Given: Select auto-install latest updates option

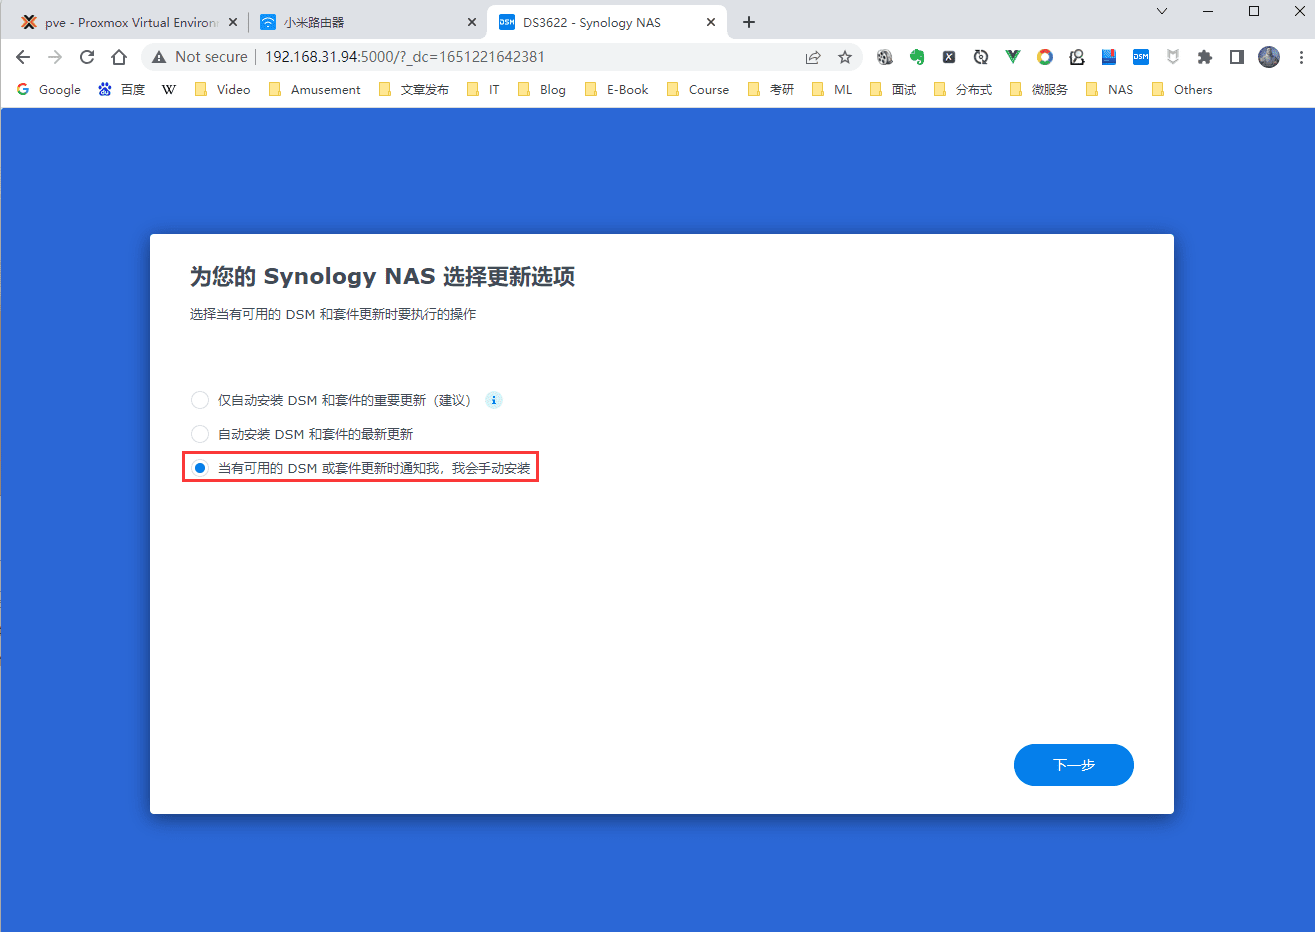Looking at the screenshot, I should pyautogui.click(x=200, y=434).
